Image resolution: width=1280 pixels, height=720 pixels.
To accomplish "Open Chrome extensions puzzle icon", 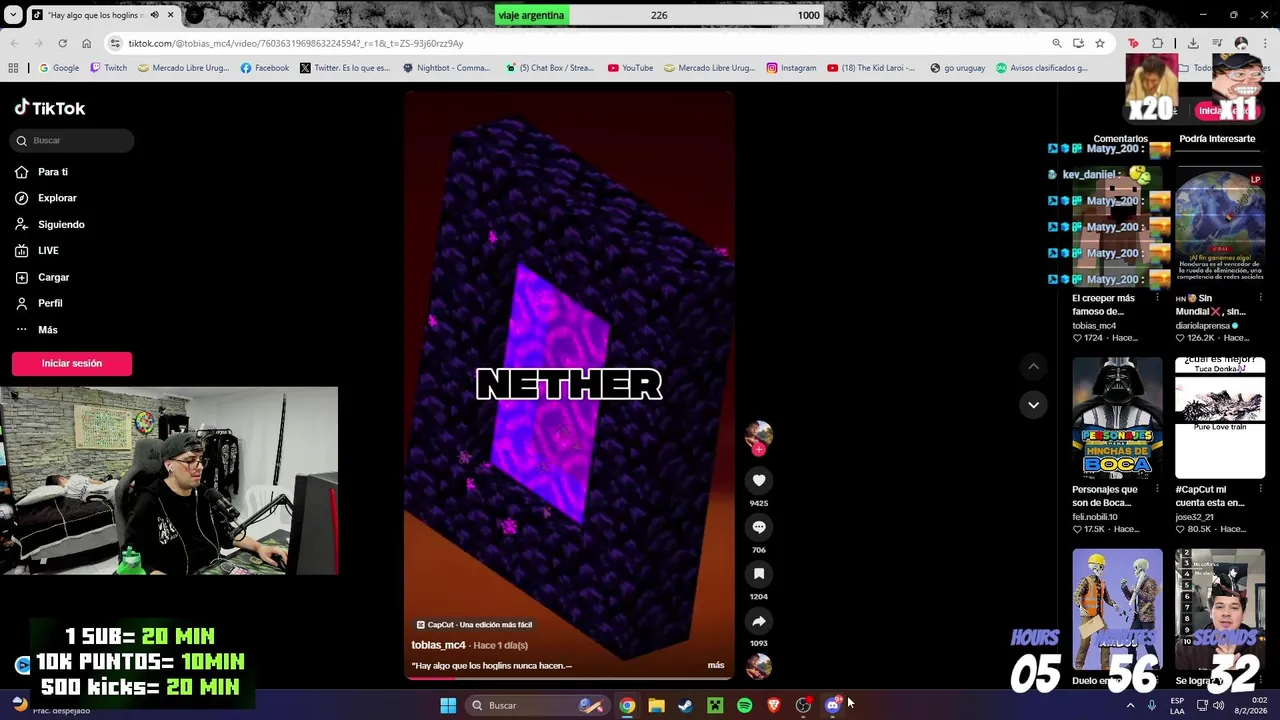I will (x=1157, y=43).
